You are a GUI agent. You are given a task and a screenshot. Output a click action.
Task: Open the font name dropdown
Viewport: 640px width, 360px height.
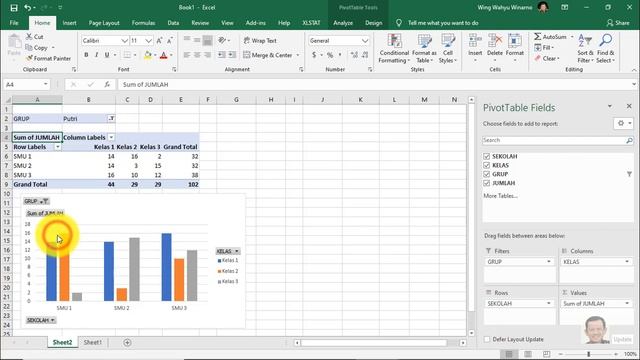tap(124, 40)
